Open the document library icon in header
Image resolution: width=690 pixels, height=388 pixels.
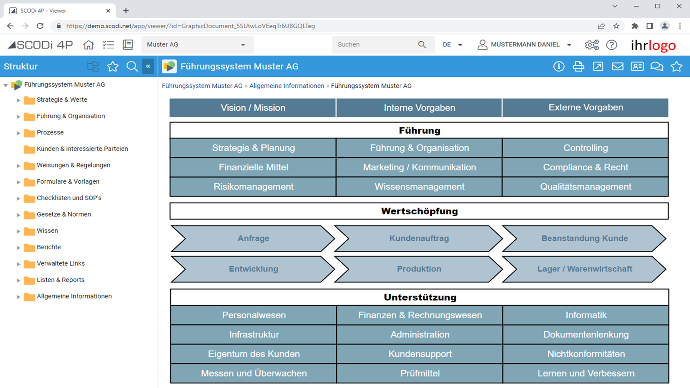click(x=128, y=44)
